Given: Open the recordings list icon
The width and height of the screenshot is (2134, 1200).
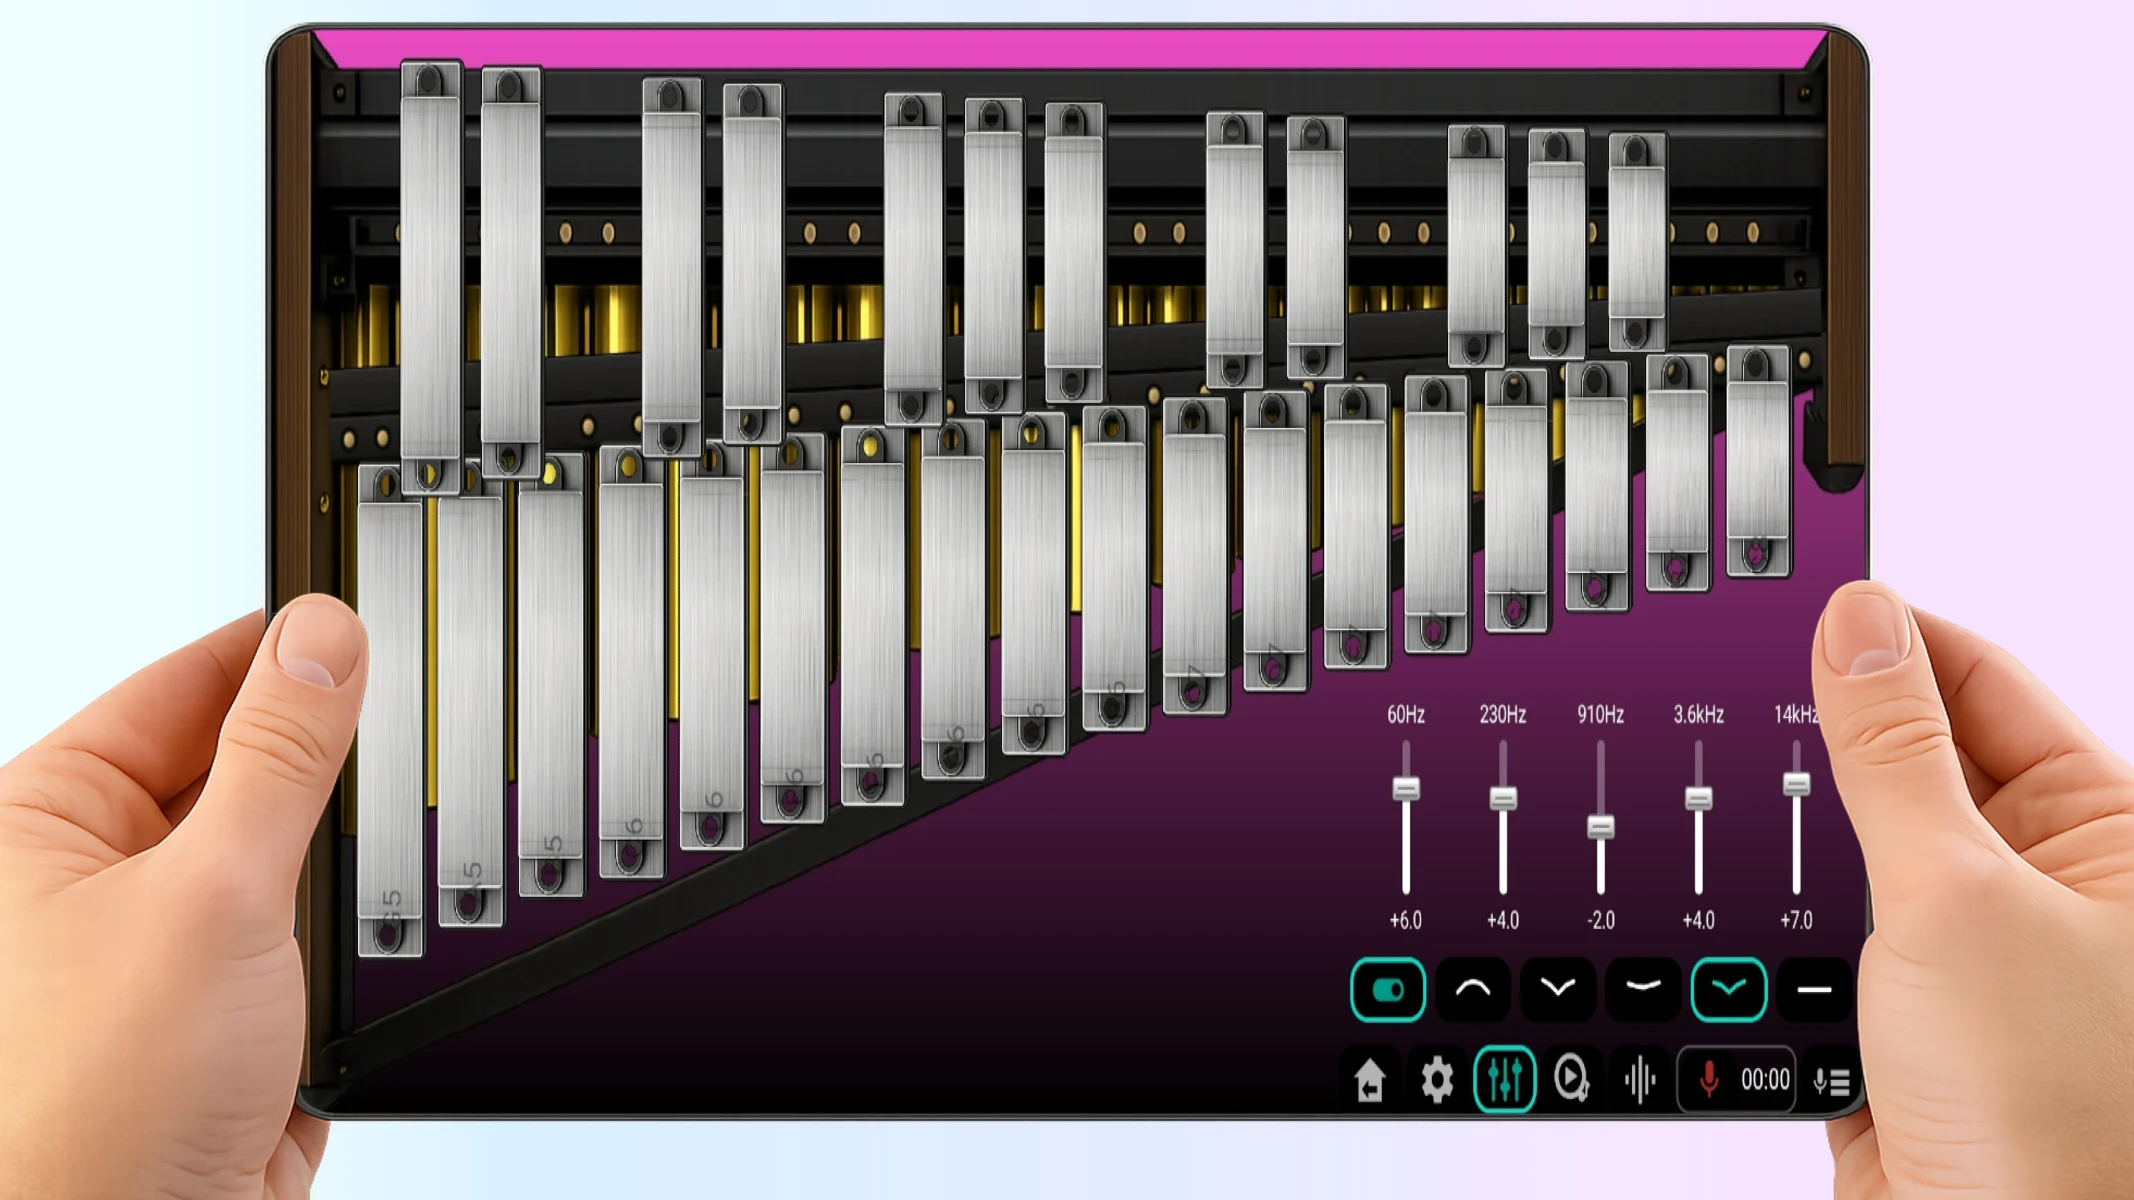Looking at the screenshot, I should pyautogui.click(x=1832, y=1081).
